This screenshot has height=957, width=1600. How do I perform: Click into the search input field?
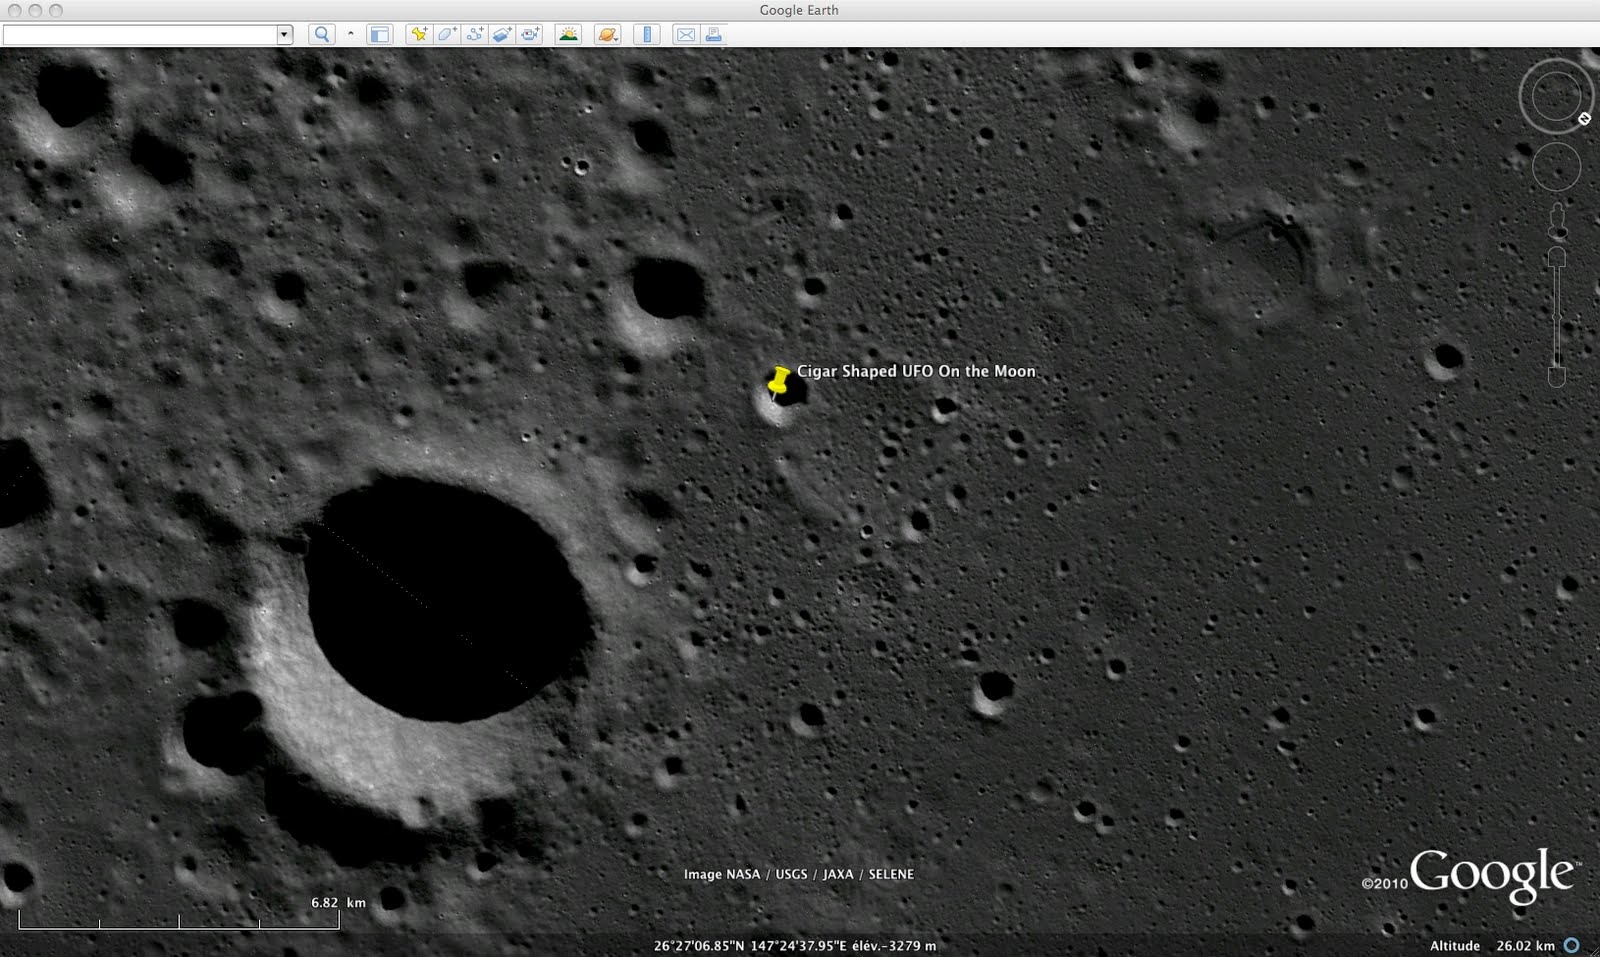140,35
